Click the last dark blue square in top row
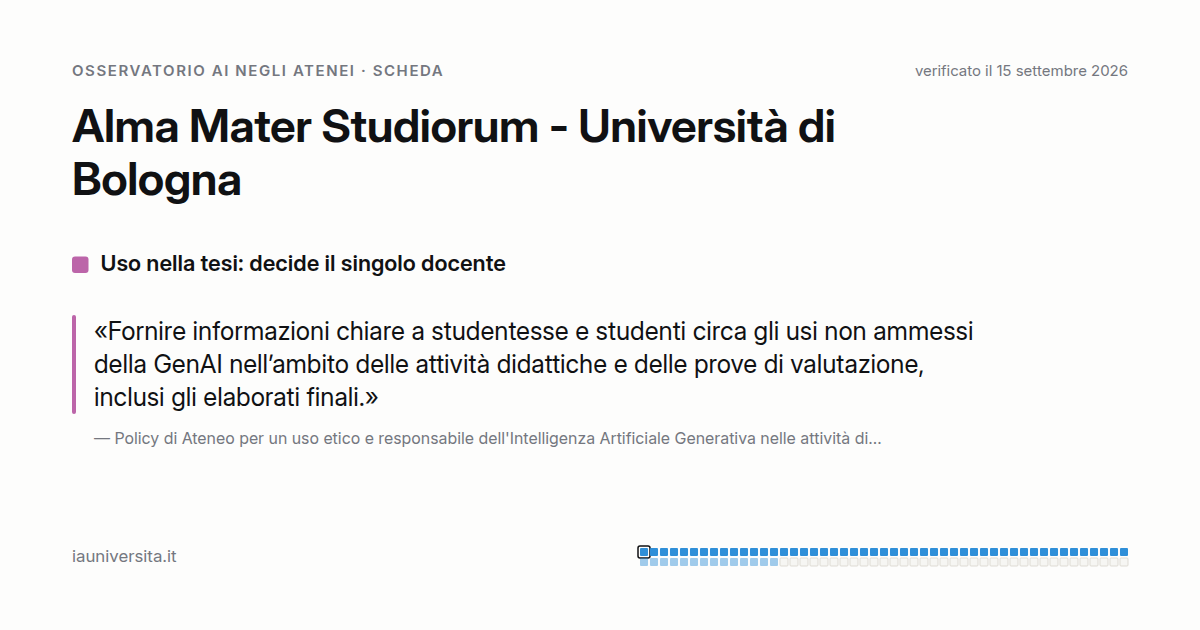Image resolution: width=1200 pixels, height=630 pixels. tap(1124, 552)
